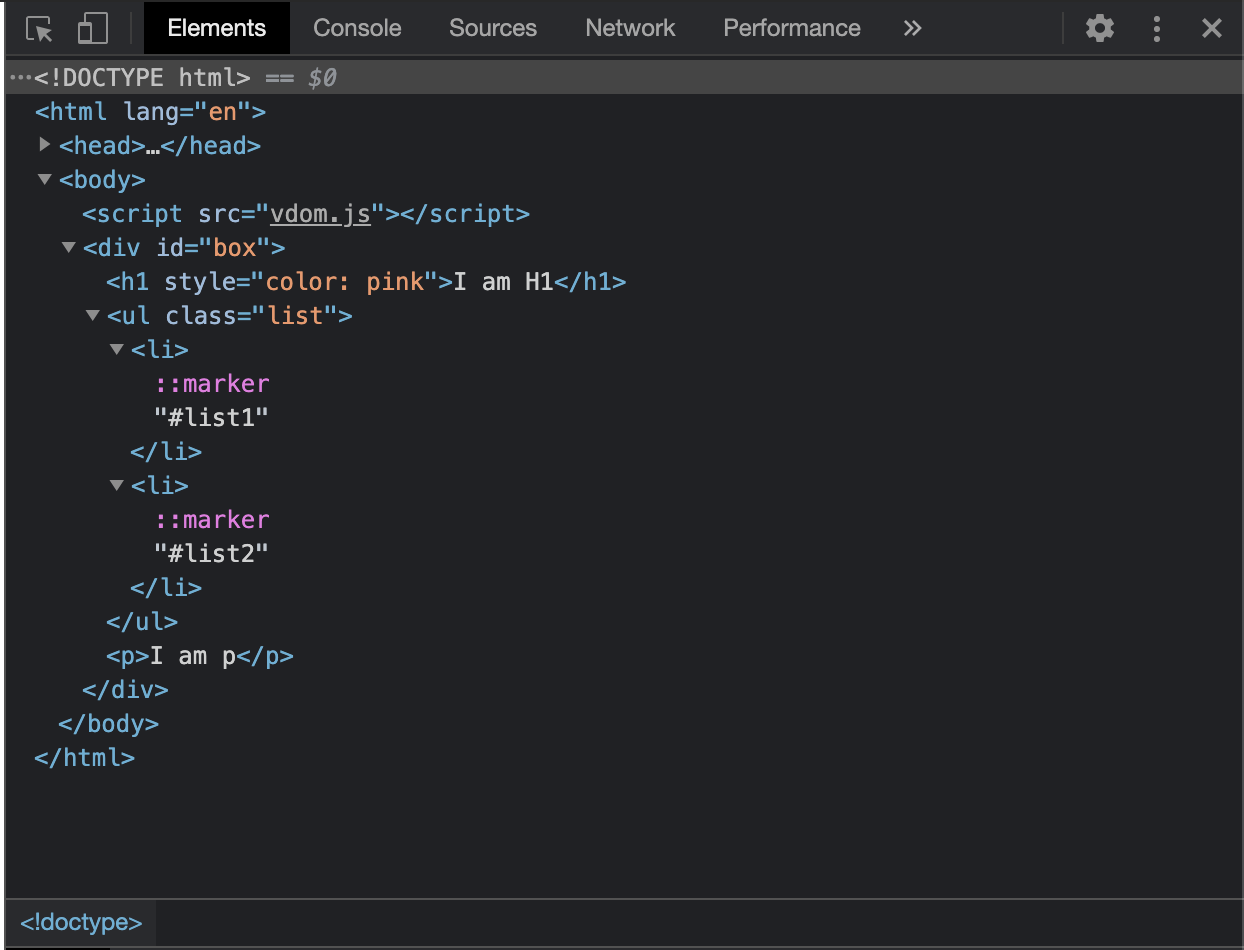This screenshot has height=950, width=1244.
Task: Switch to the Console tab
Action: tap(357, 28)
